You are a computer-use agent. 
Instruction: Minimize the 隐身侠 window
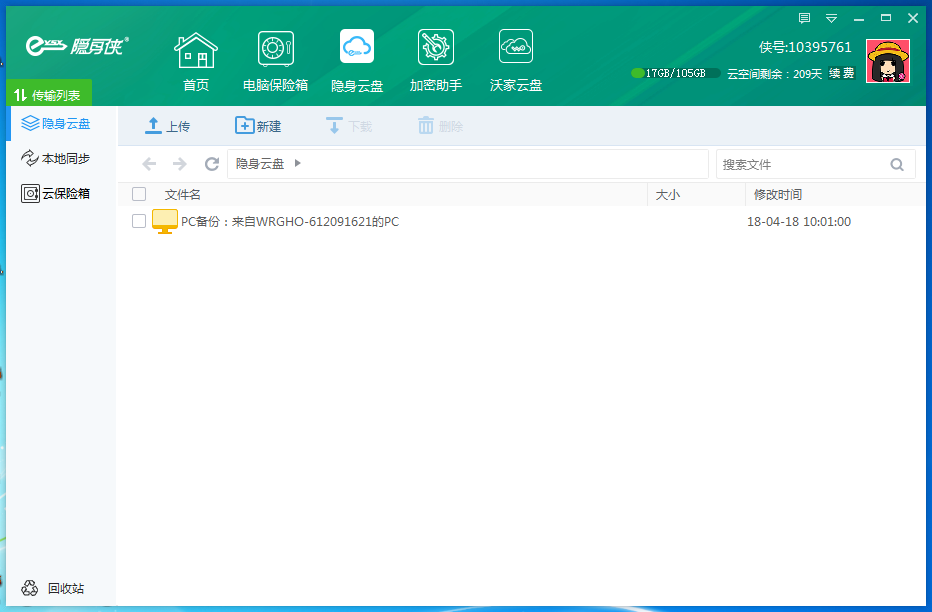[x=859, y=18]
